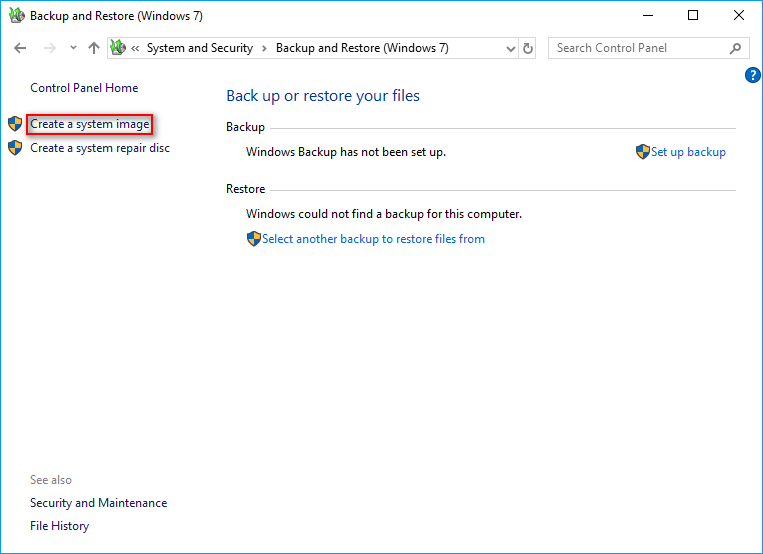Open the File History link
This screenshot has height=554, width=763.
click(x=59, y=526)
